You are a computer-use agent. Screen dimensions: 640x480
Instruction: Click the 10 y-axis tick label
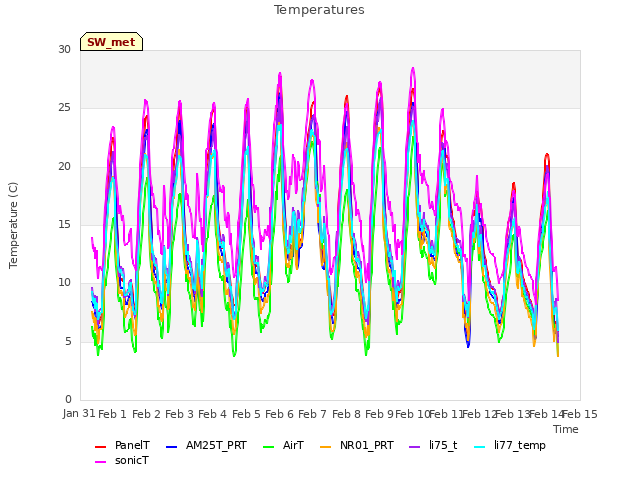click(64, 282)
